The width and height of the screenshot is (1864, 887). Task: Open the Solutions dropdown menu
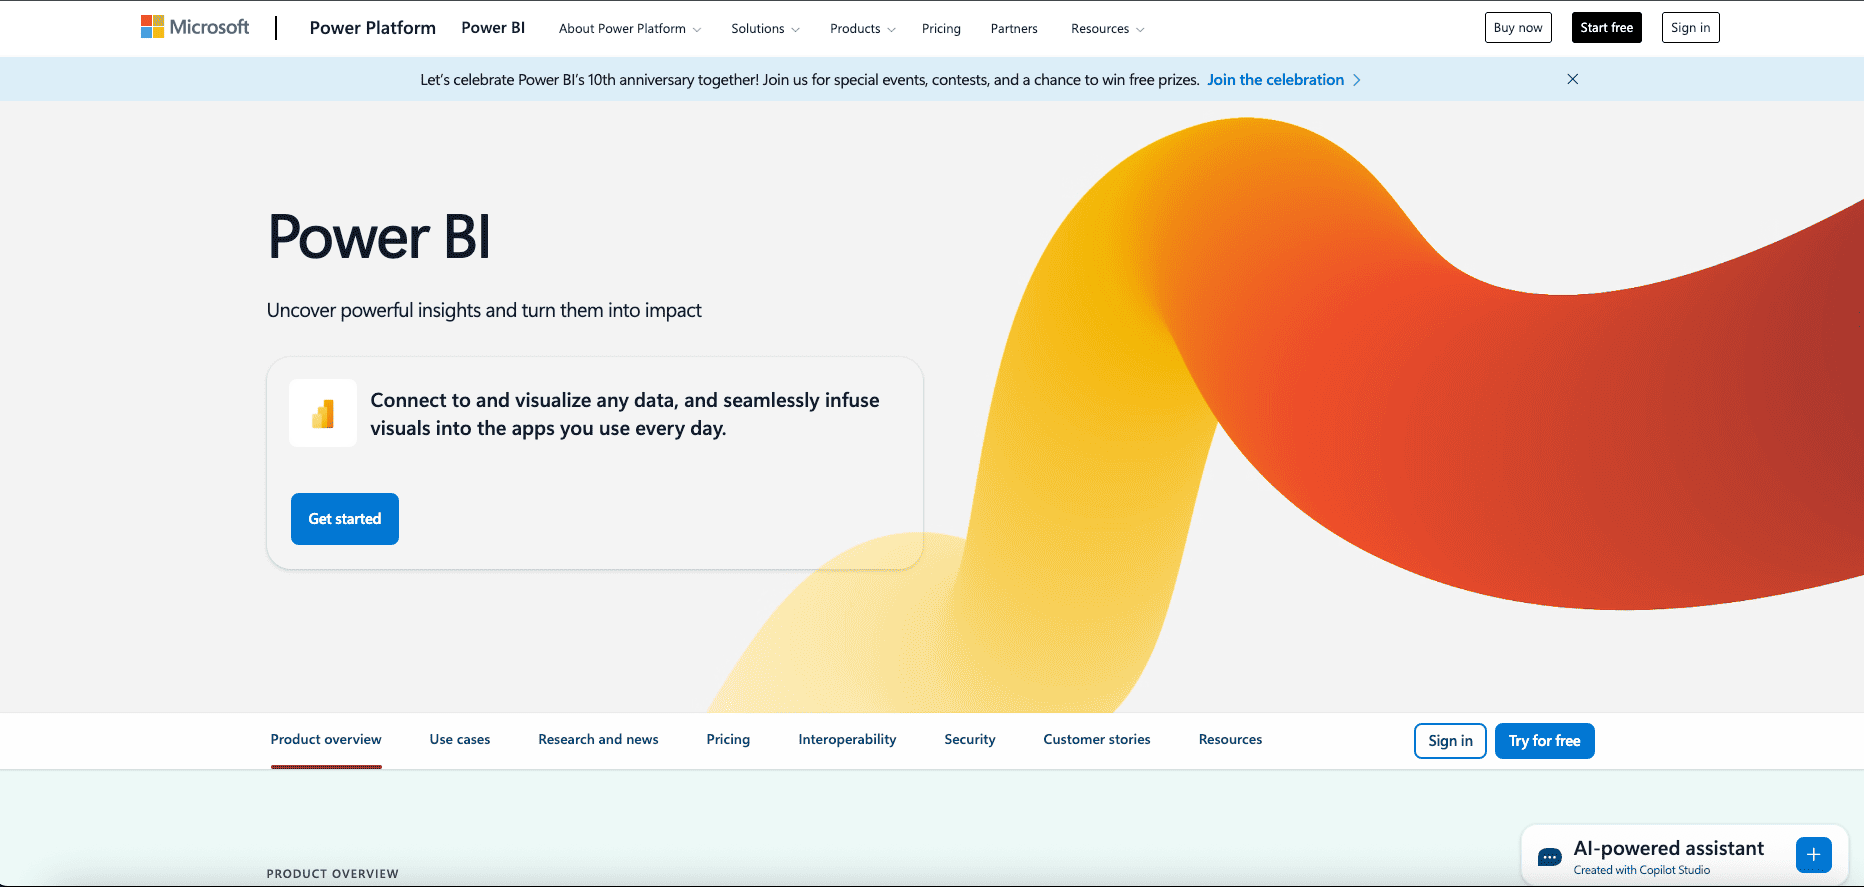pos(765,29)
